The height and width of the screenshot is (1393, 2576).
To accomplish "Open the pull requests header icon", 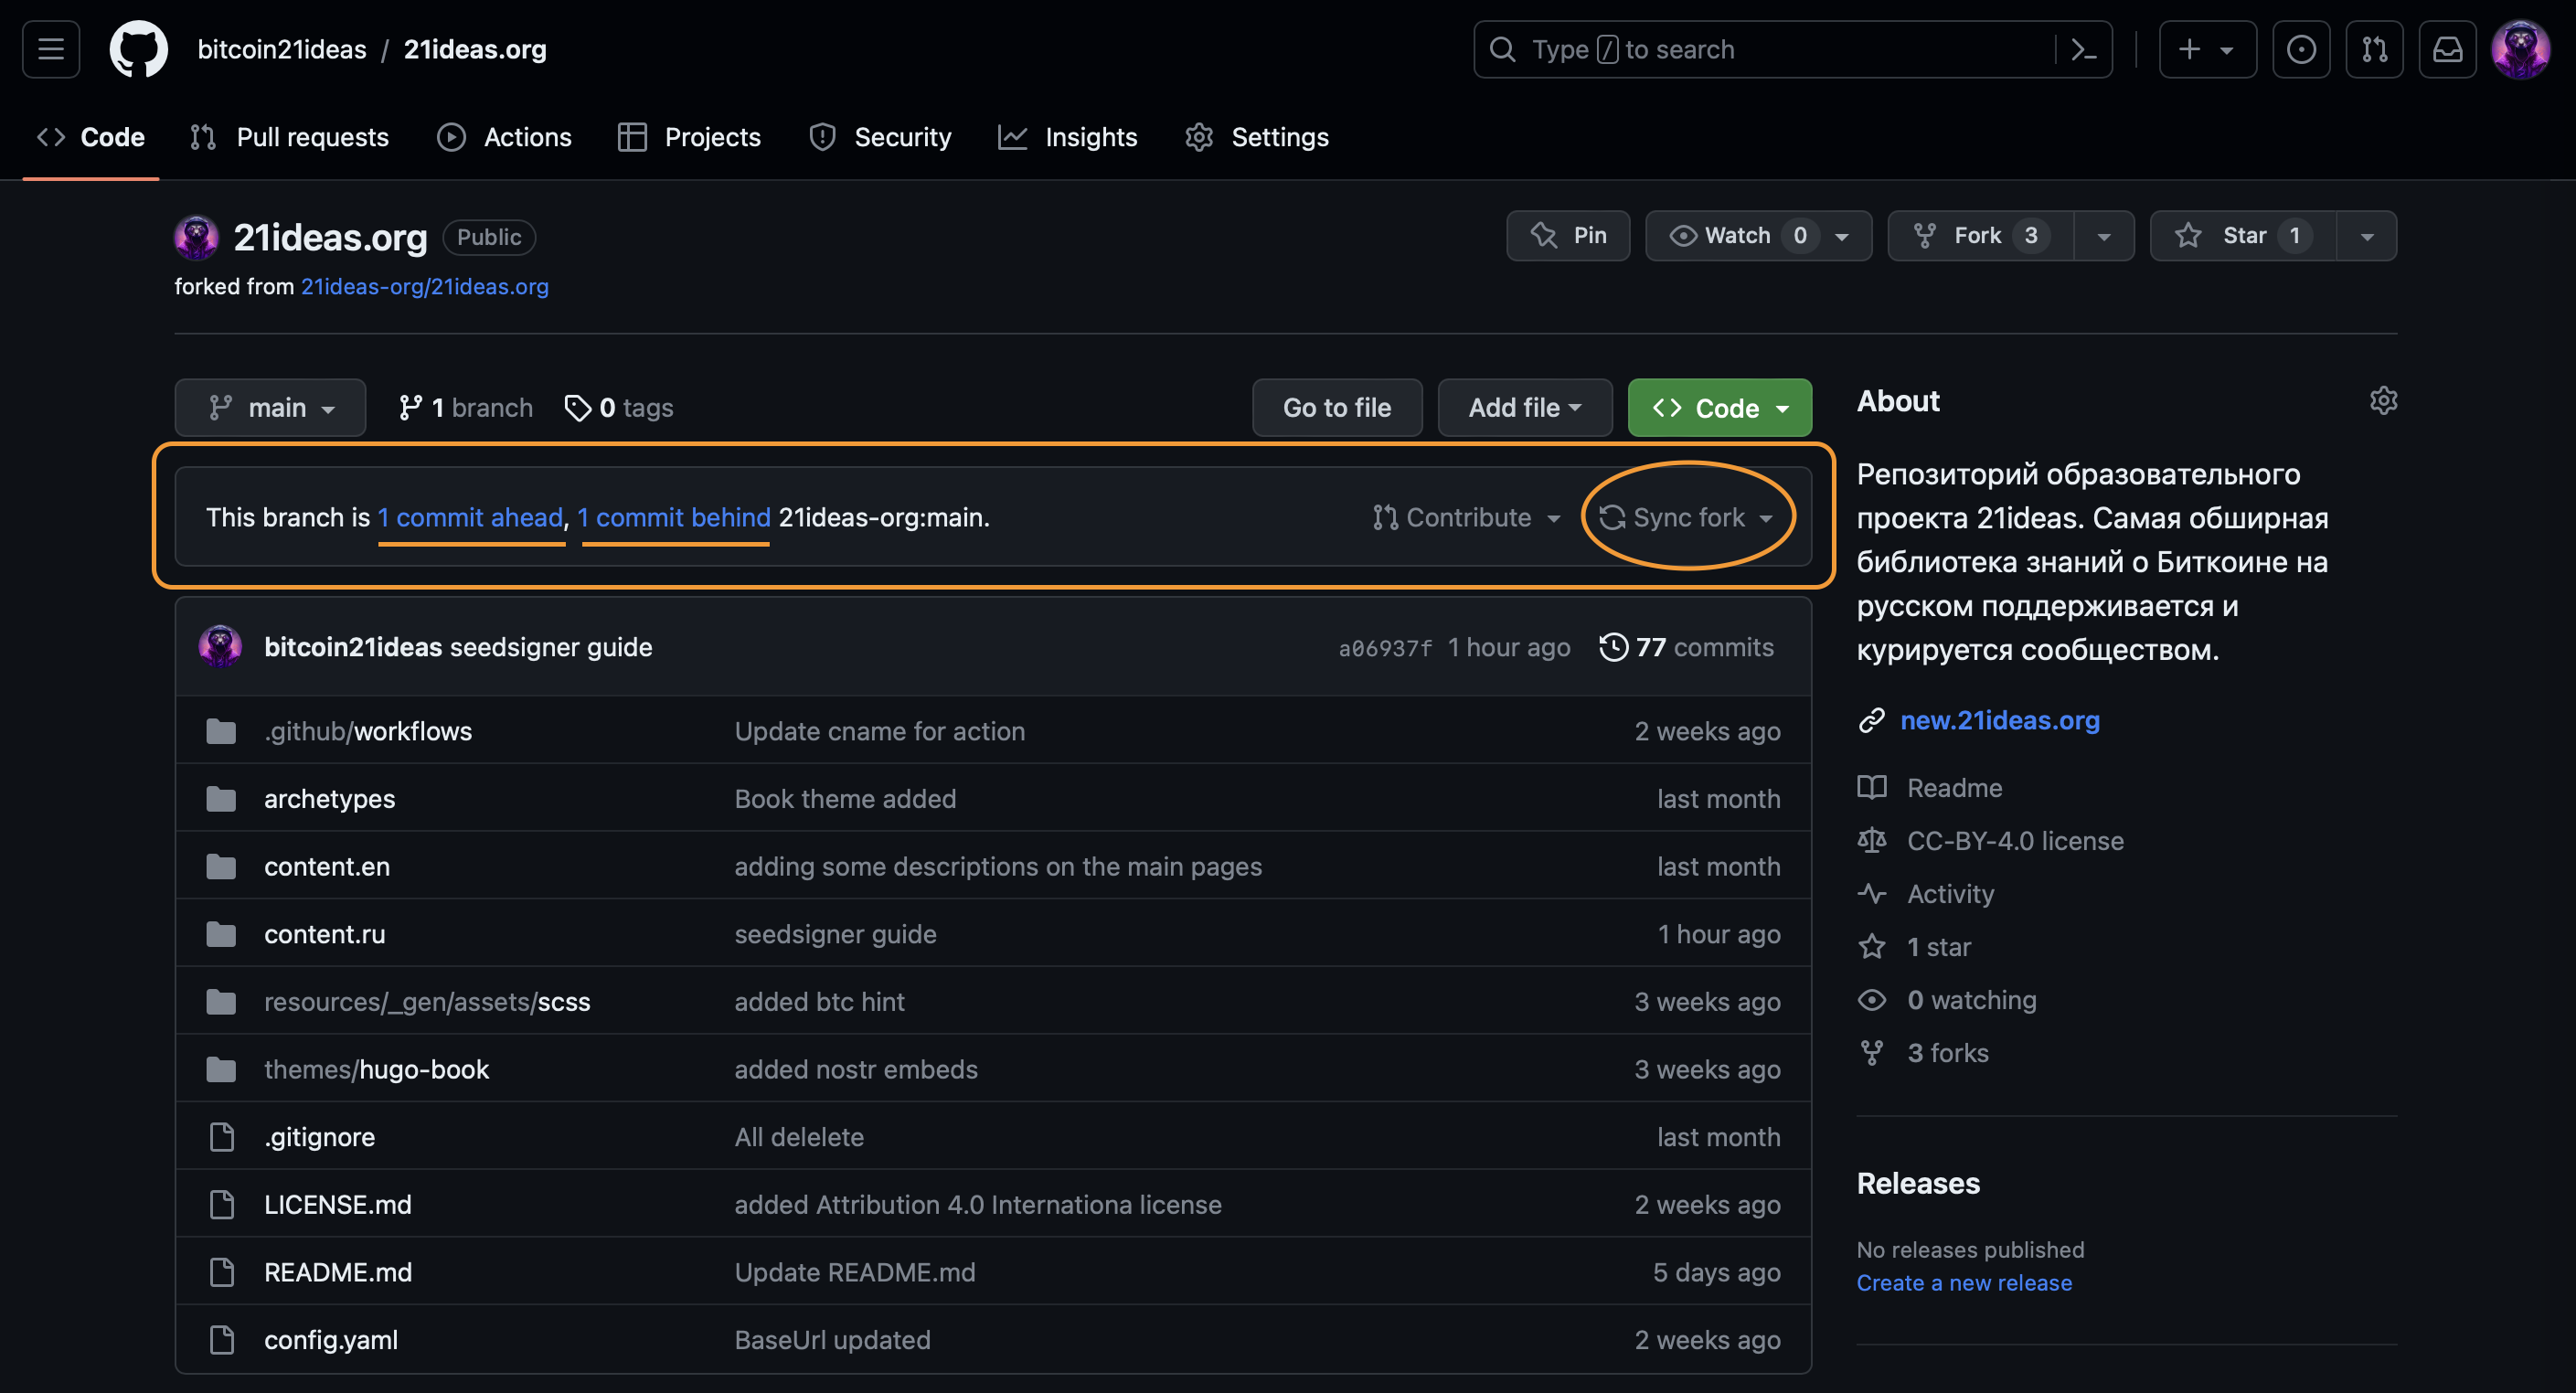I will tap(2374, 49).
